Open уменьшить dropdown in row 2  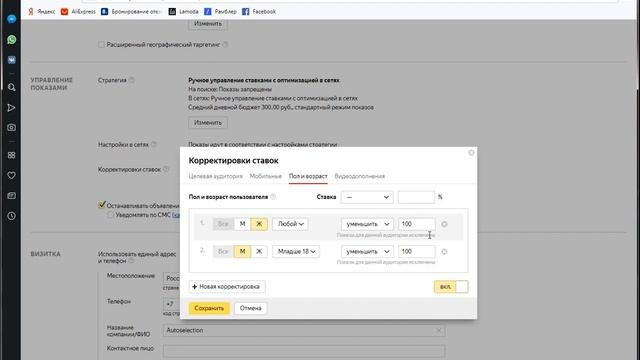pos(367,251)
